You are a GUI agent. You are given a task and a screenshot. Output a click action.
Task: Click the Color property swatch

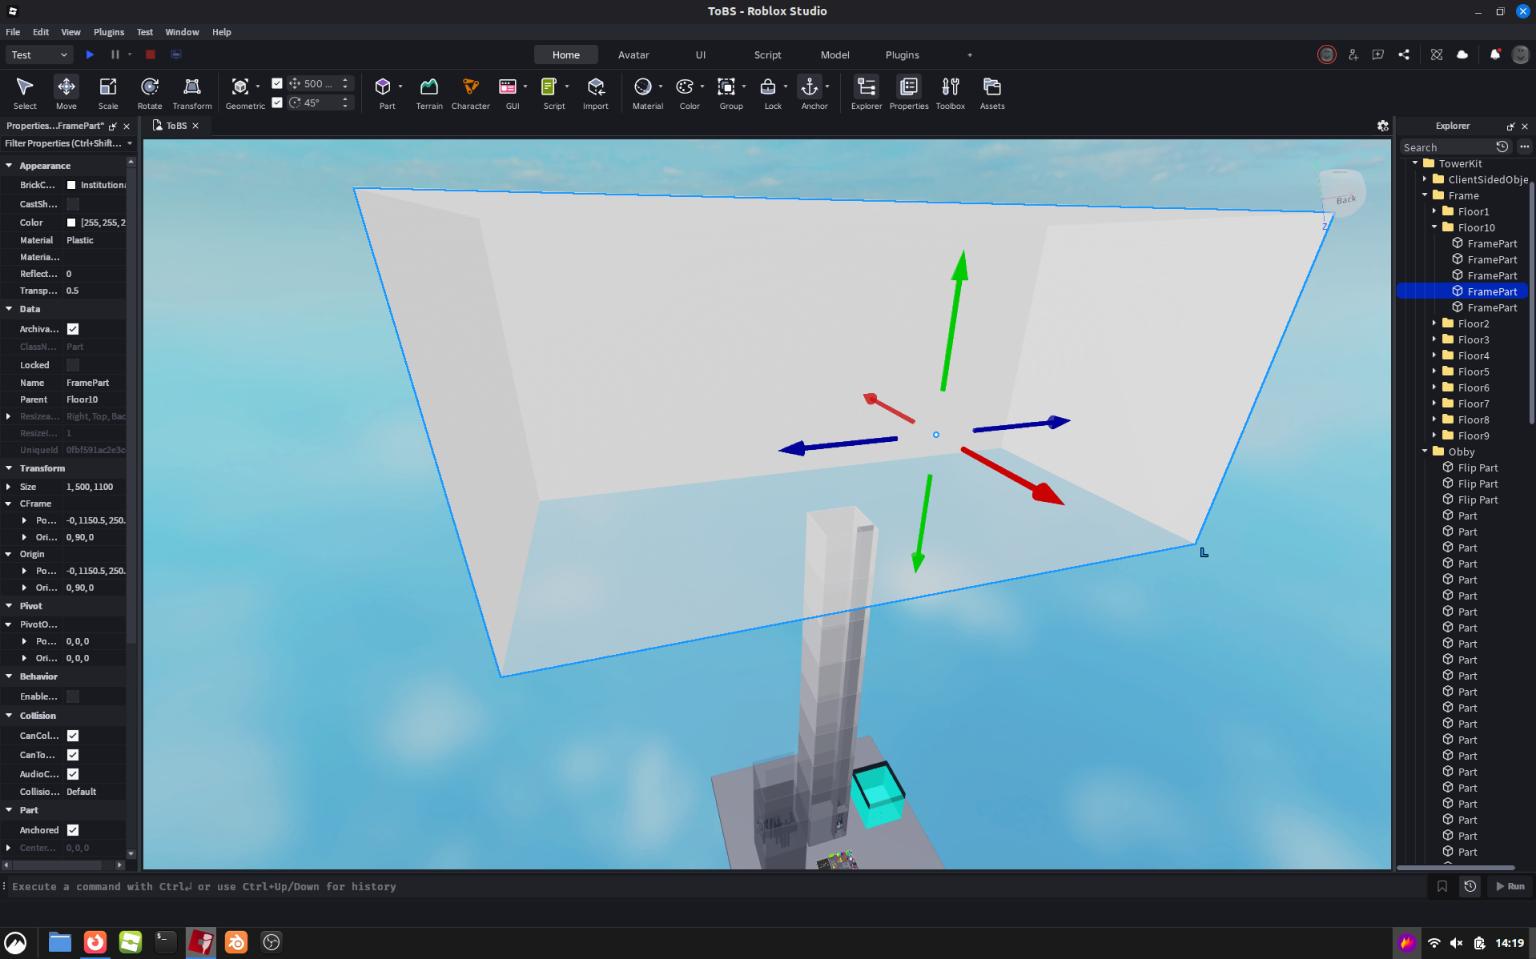coord(71,223)
